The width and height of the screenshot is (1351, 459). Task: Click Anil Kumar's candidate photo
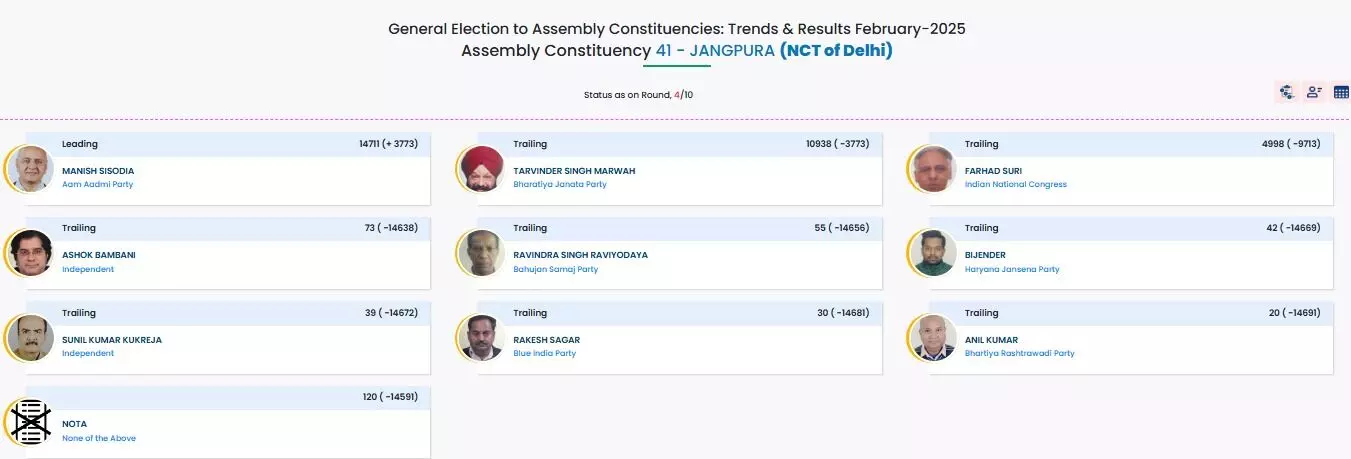[x=933, y=338]
